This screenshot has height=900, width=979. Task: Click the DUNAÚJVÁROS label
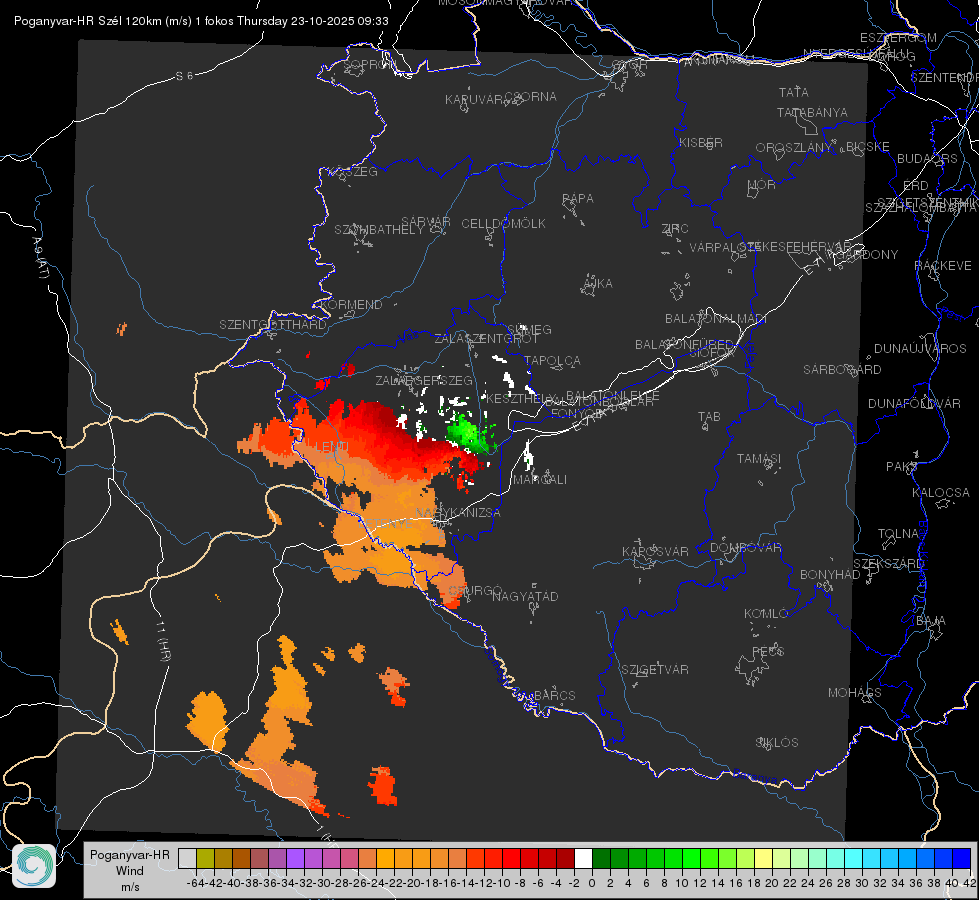(920, 349)
